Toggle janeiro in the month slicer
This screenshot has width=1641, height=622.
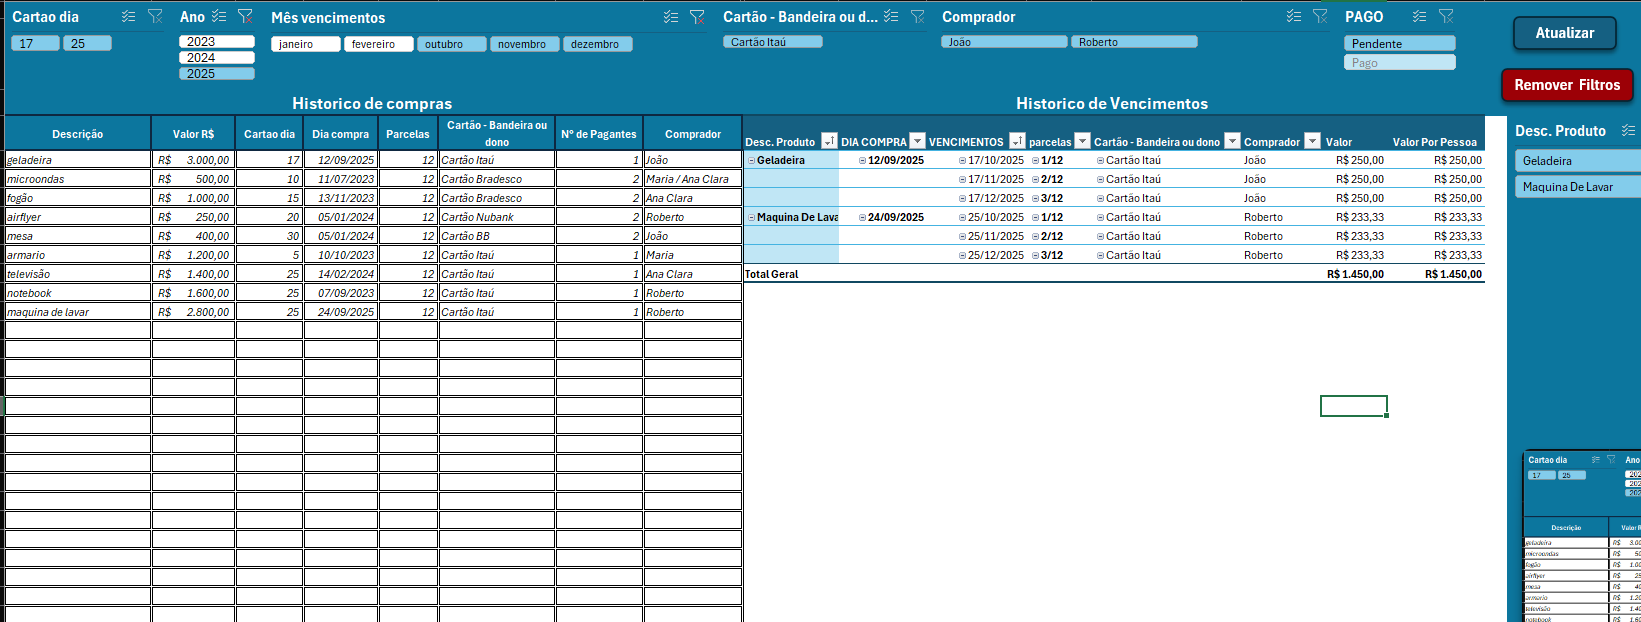(305, 44)
